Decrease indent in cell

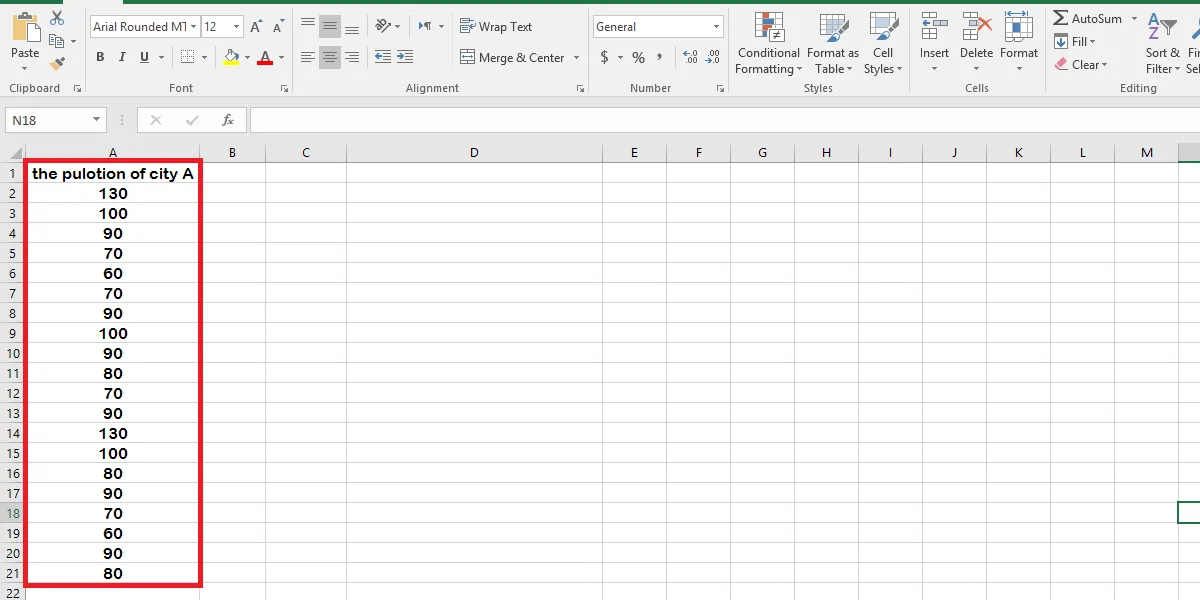382,58
